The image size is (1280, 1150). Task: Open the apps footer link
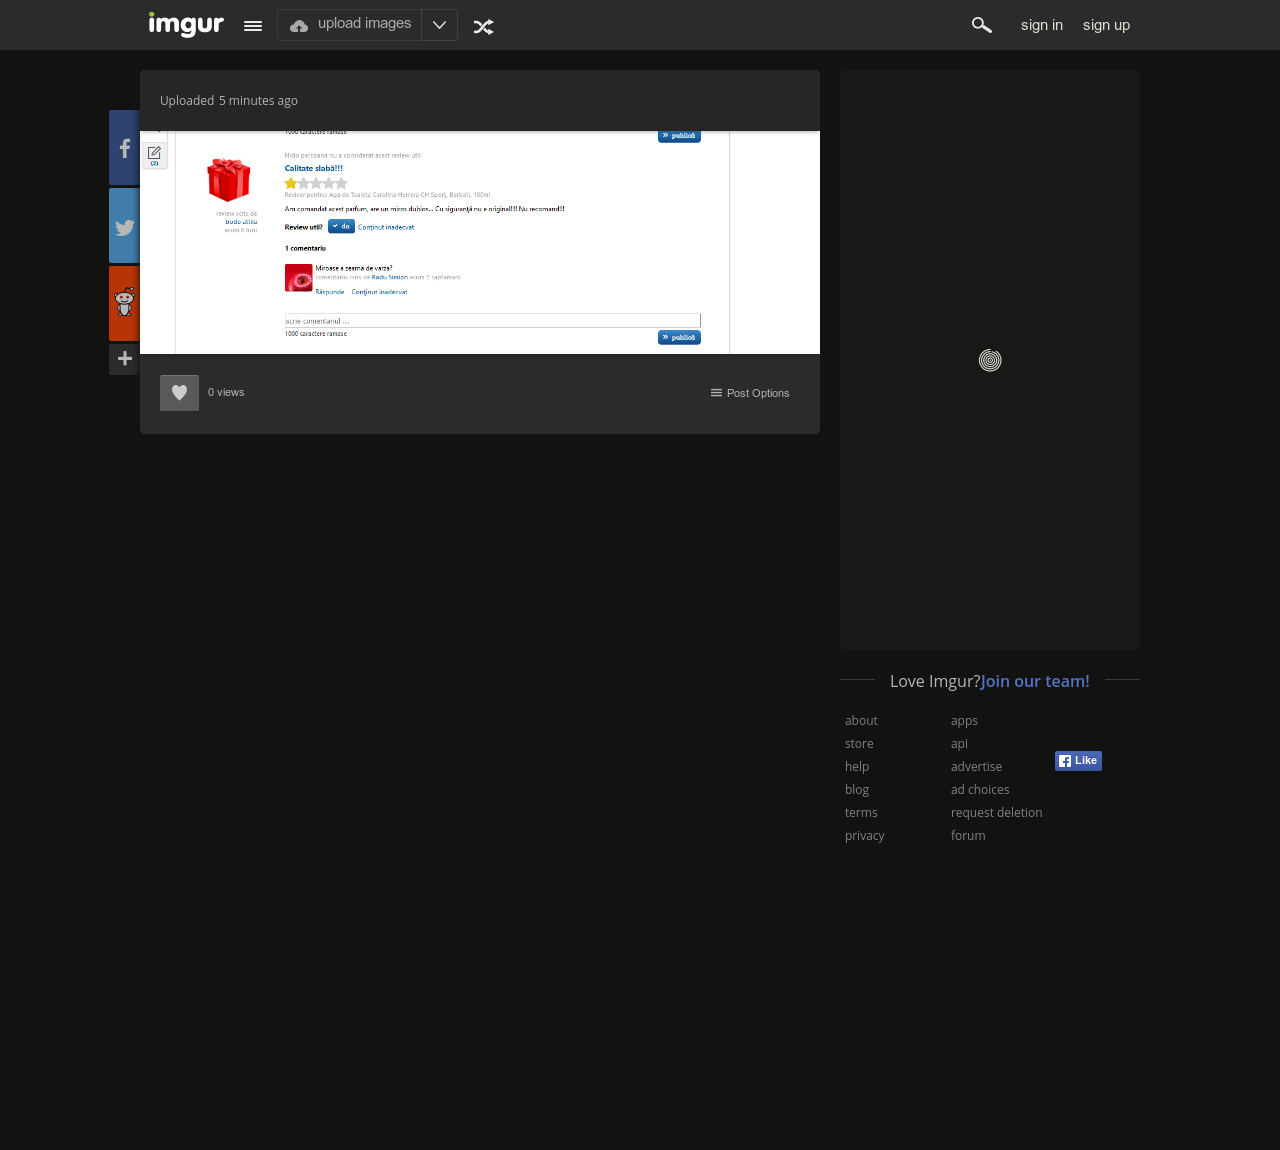pyautogui.click(x=964, y=721)
